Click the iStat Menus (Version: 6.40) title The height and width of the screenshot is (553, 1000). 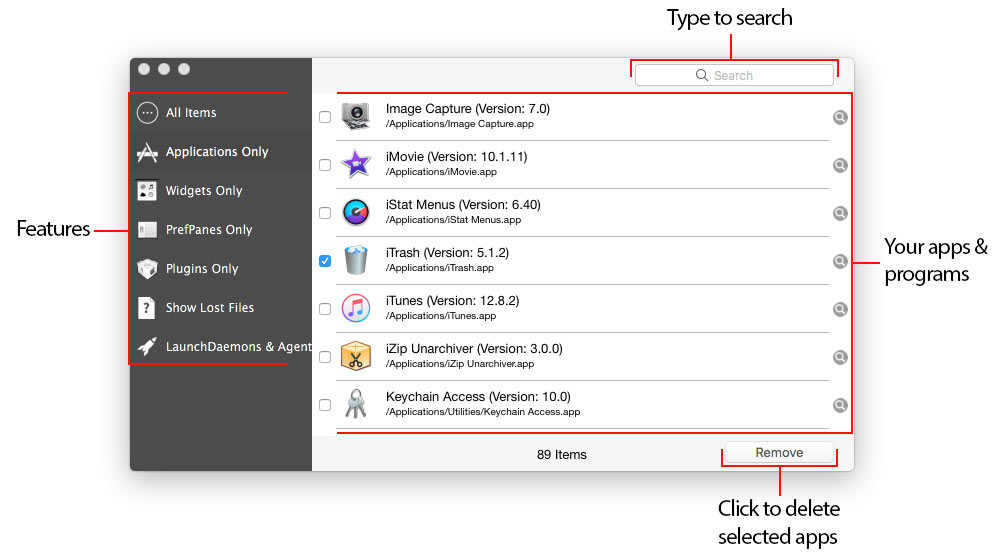(x=463, y=205)
